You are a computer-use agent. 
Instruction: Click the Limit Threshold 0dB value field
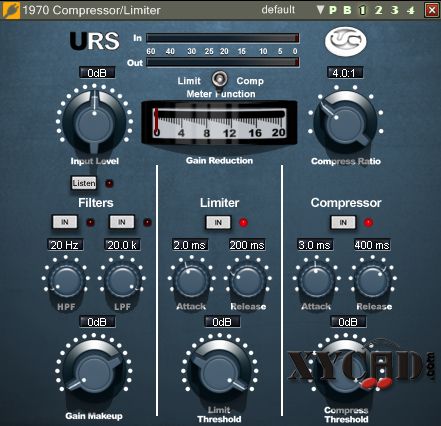(x=222, y=322)
